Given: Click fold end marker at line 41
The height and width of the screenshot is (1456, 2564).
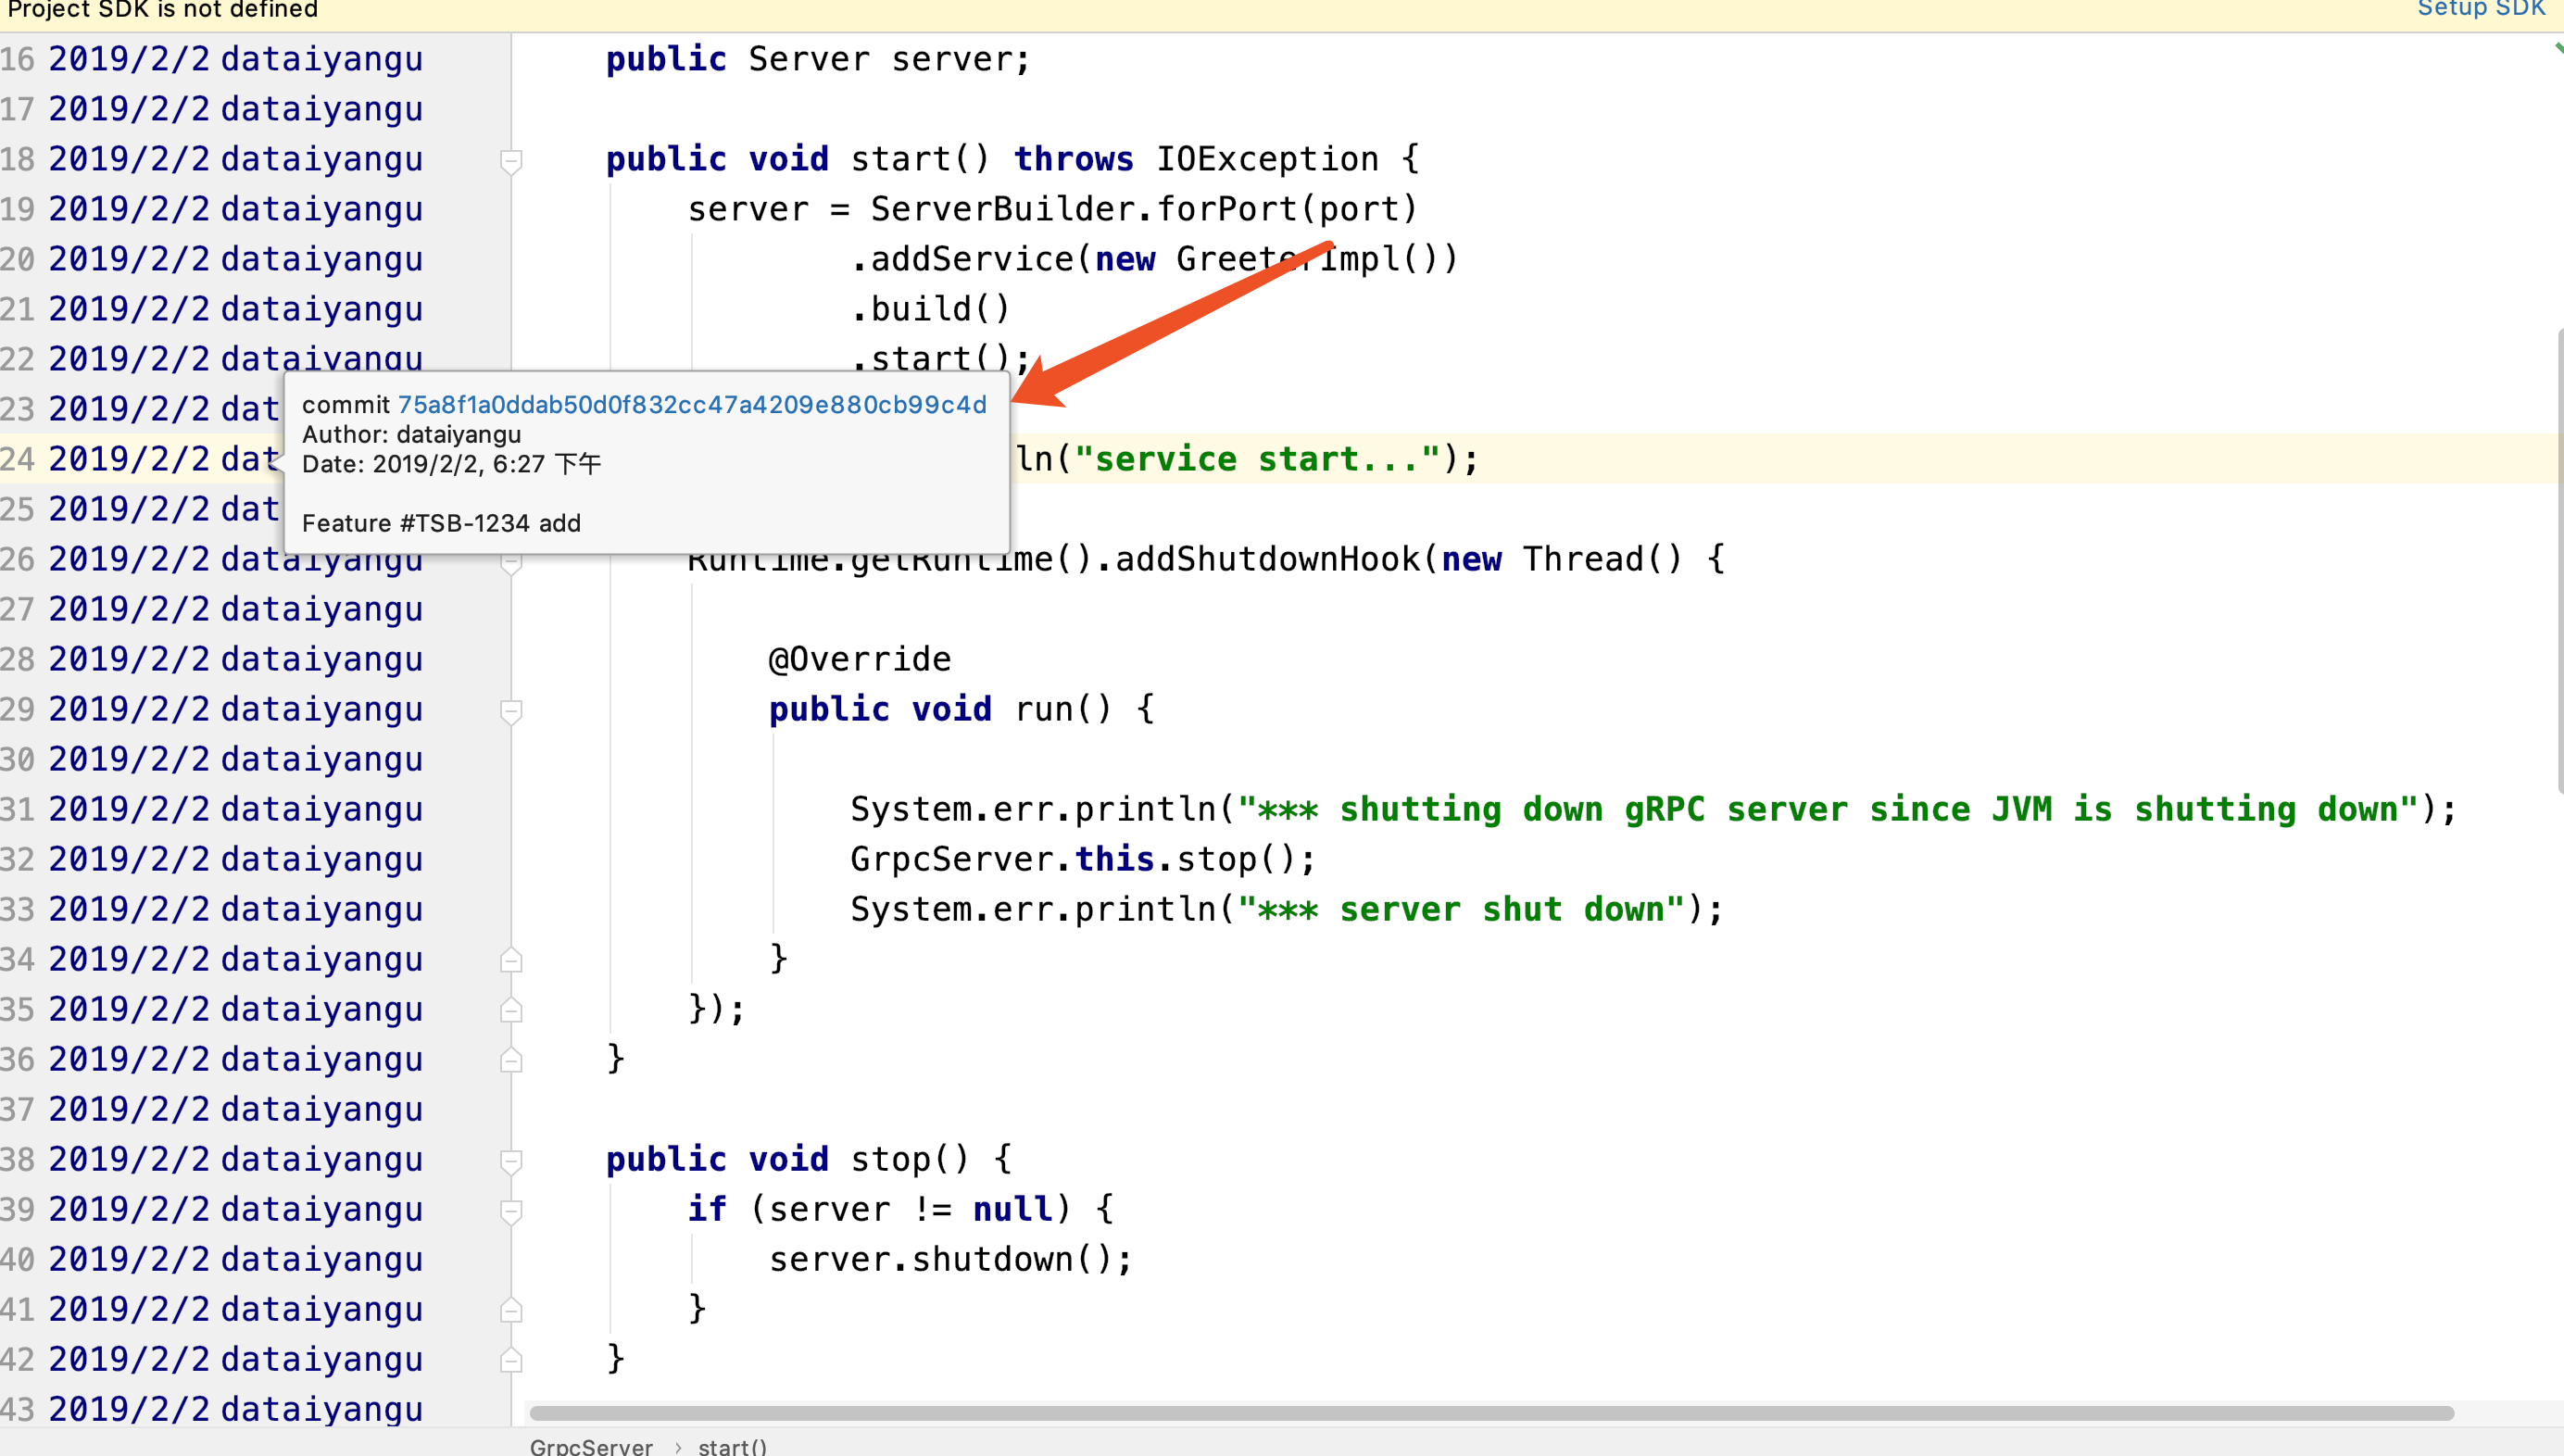Looking at the screenshot, I should pos(511,1310).
